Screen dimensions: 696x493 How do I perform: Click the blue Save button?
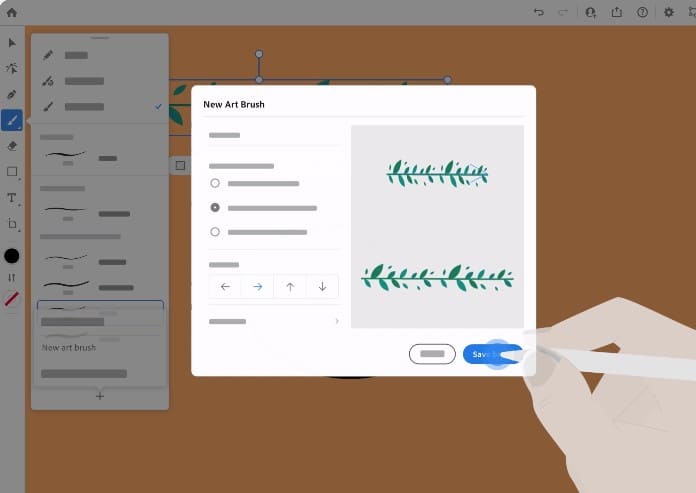pos(491,354)
